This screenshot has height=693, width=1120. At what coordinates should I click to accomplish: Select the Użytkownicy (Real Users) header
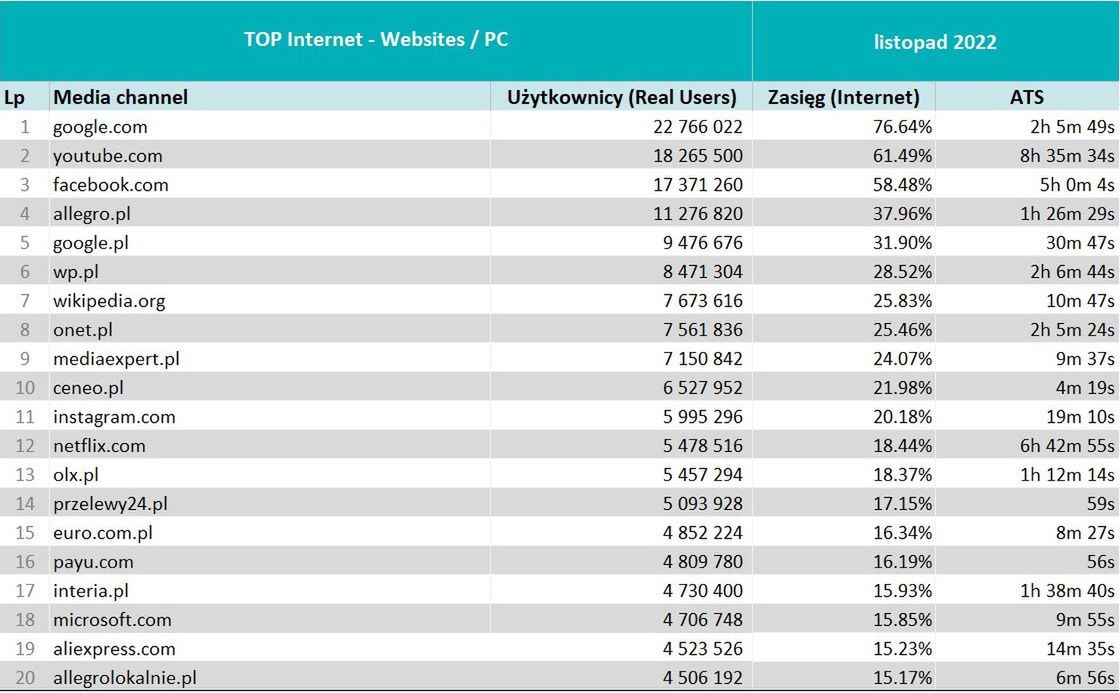pyautogui.click(x=621, y=97)
